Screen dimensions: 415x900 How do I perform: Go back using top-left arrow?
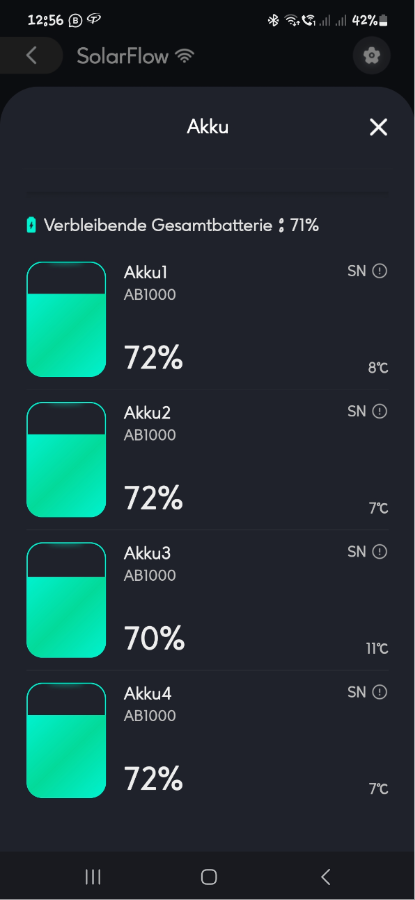click(x=32, y=56)
